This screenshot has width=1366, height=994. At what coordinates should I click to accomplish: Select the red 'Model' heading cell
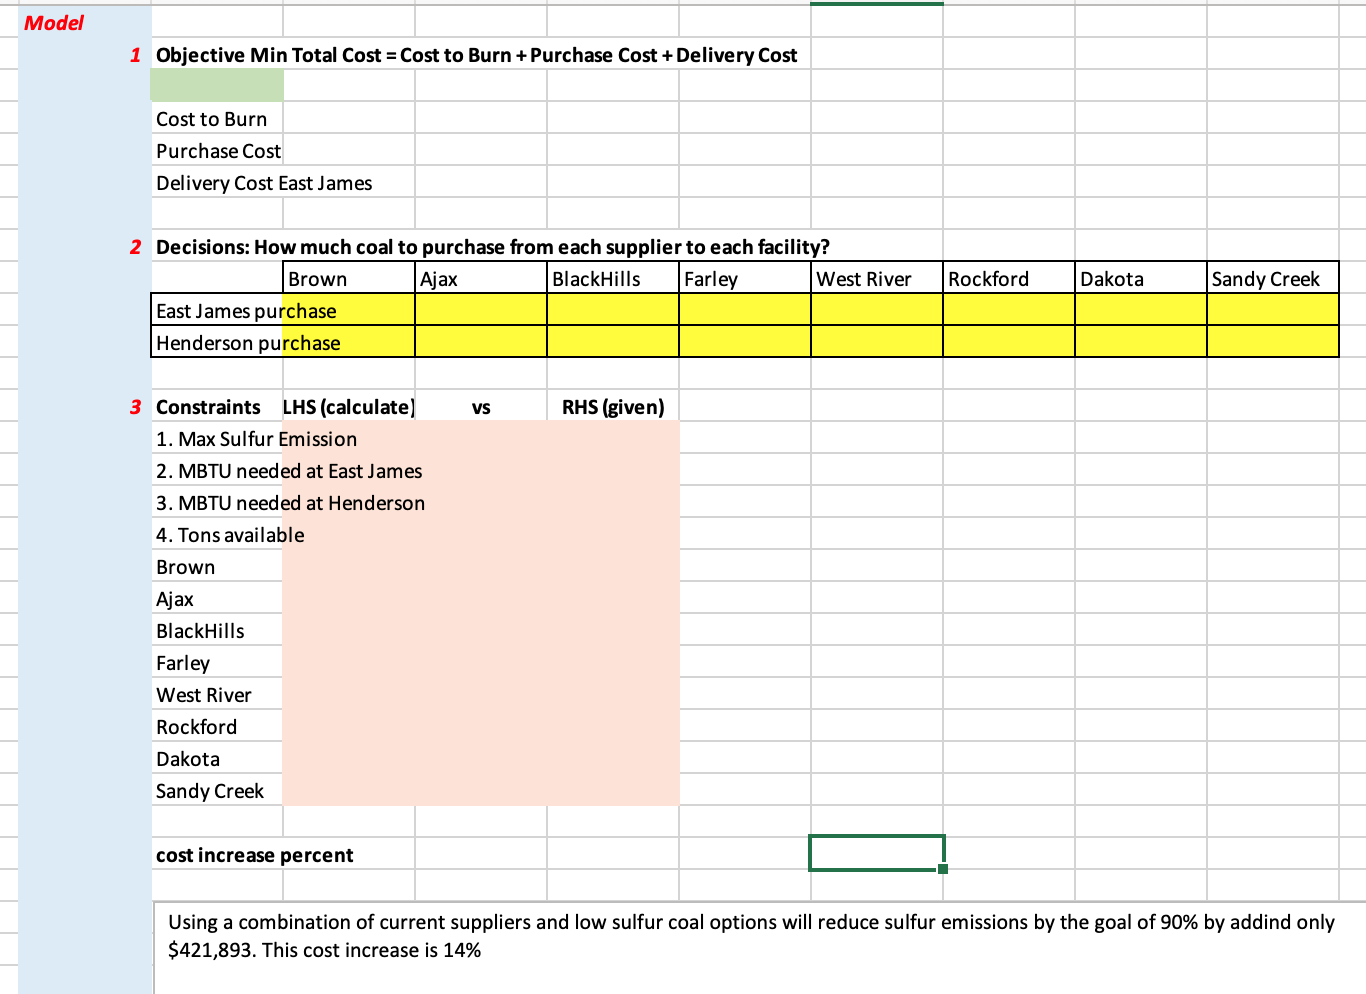point(54,23)
